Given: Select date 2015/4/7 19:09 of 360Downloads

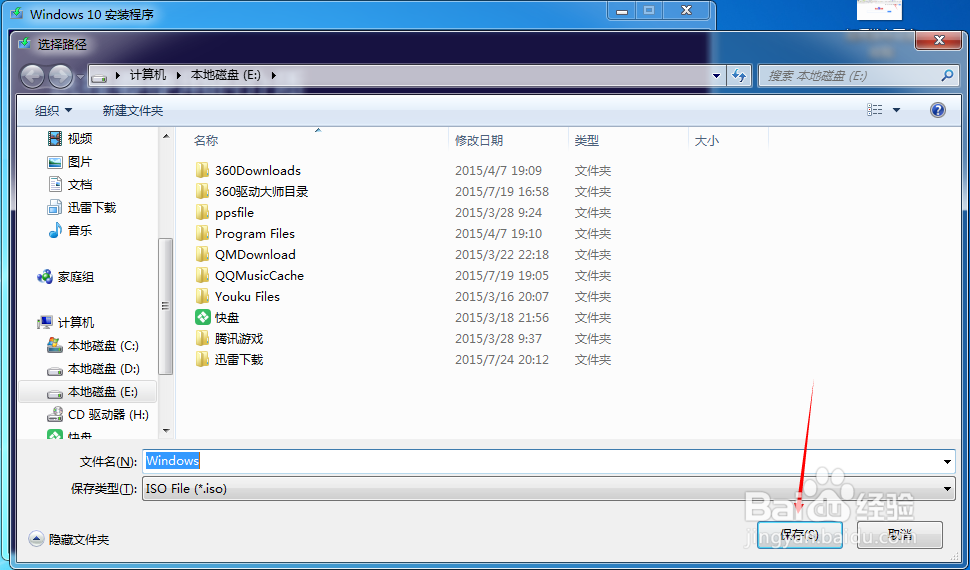Looking at the screenshot, I should click(499, 170).
